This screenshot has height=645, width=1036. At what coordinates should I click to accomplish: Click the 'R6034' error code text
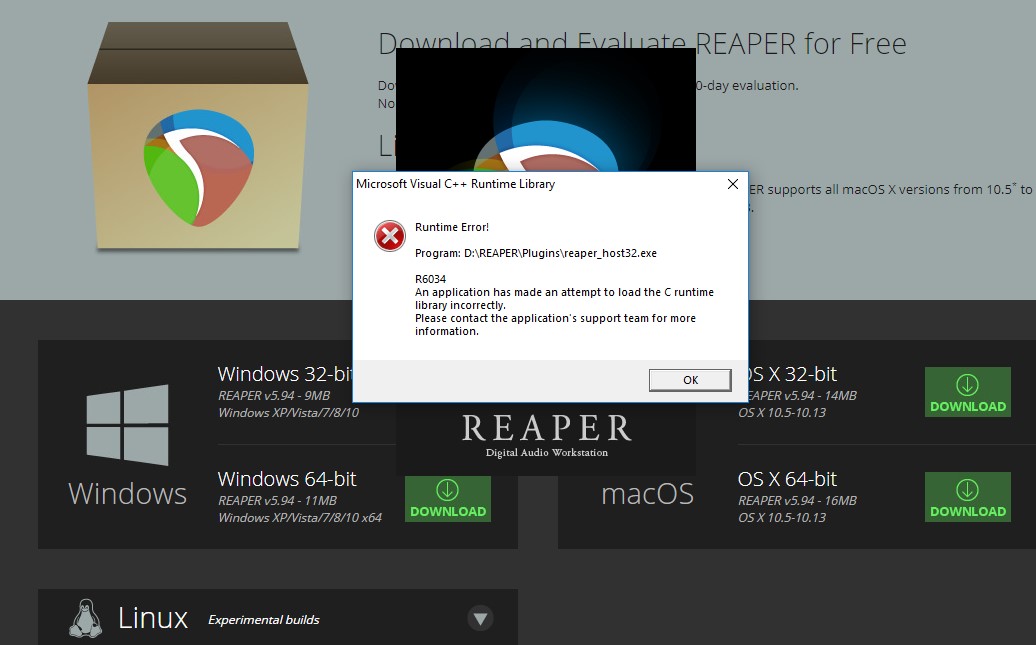pos(430,279)
